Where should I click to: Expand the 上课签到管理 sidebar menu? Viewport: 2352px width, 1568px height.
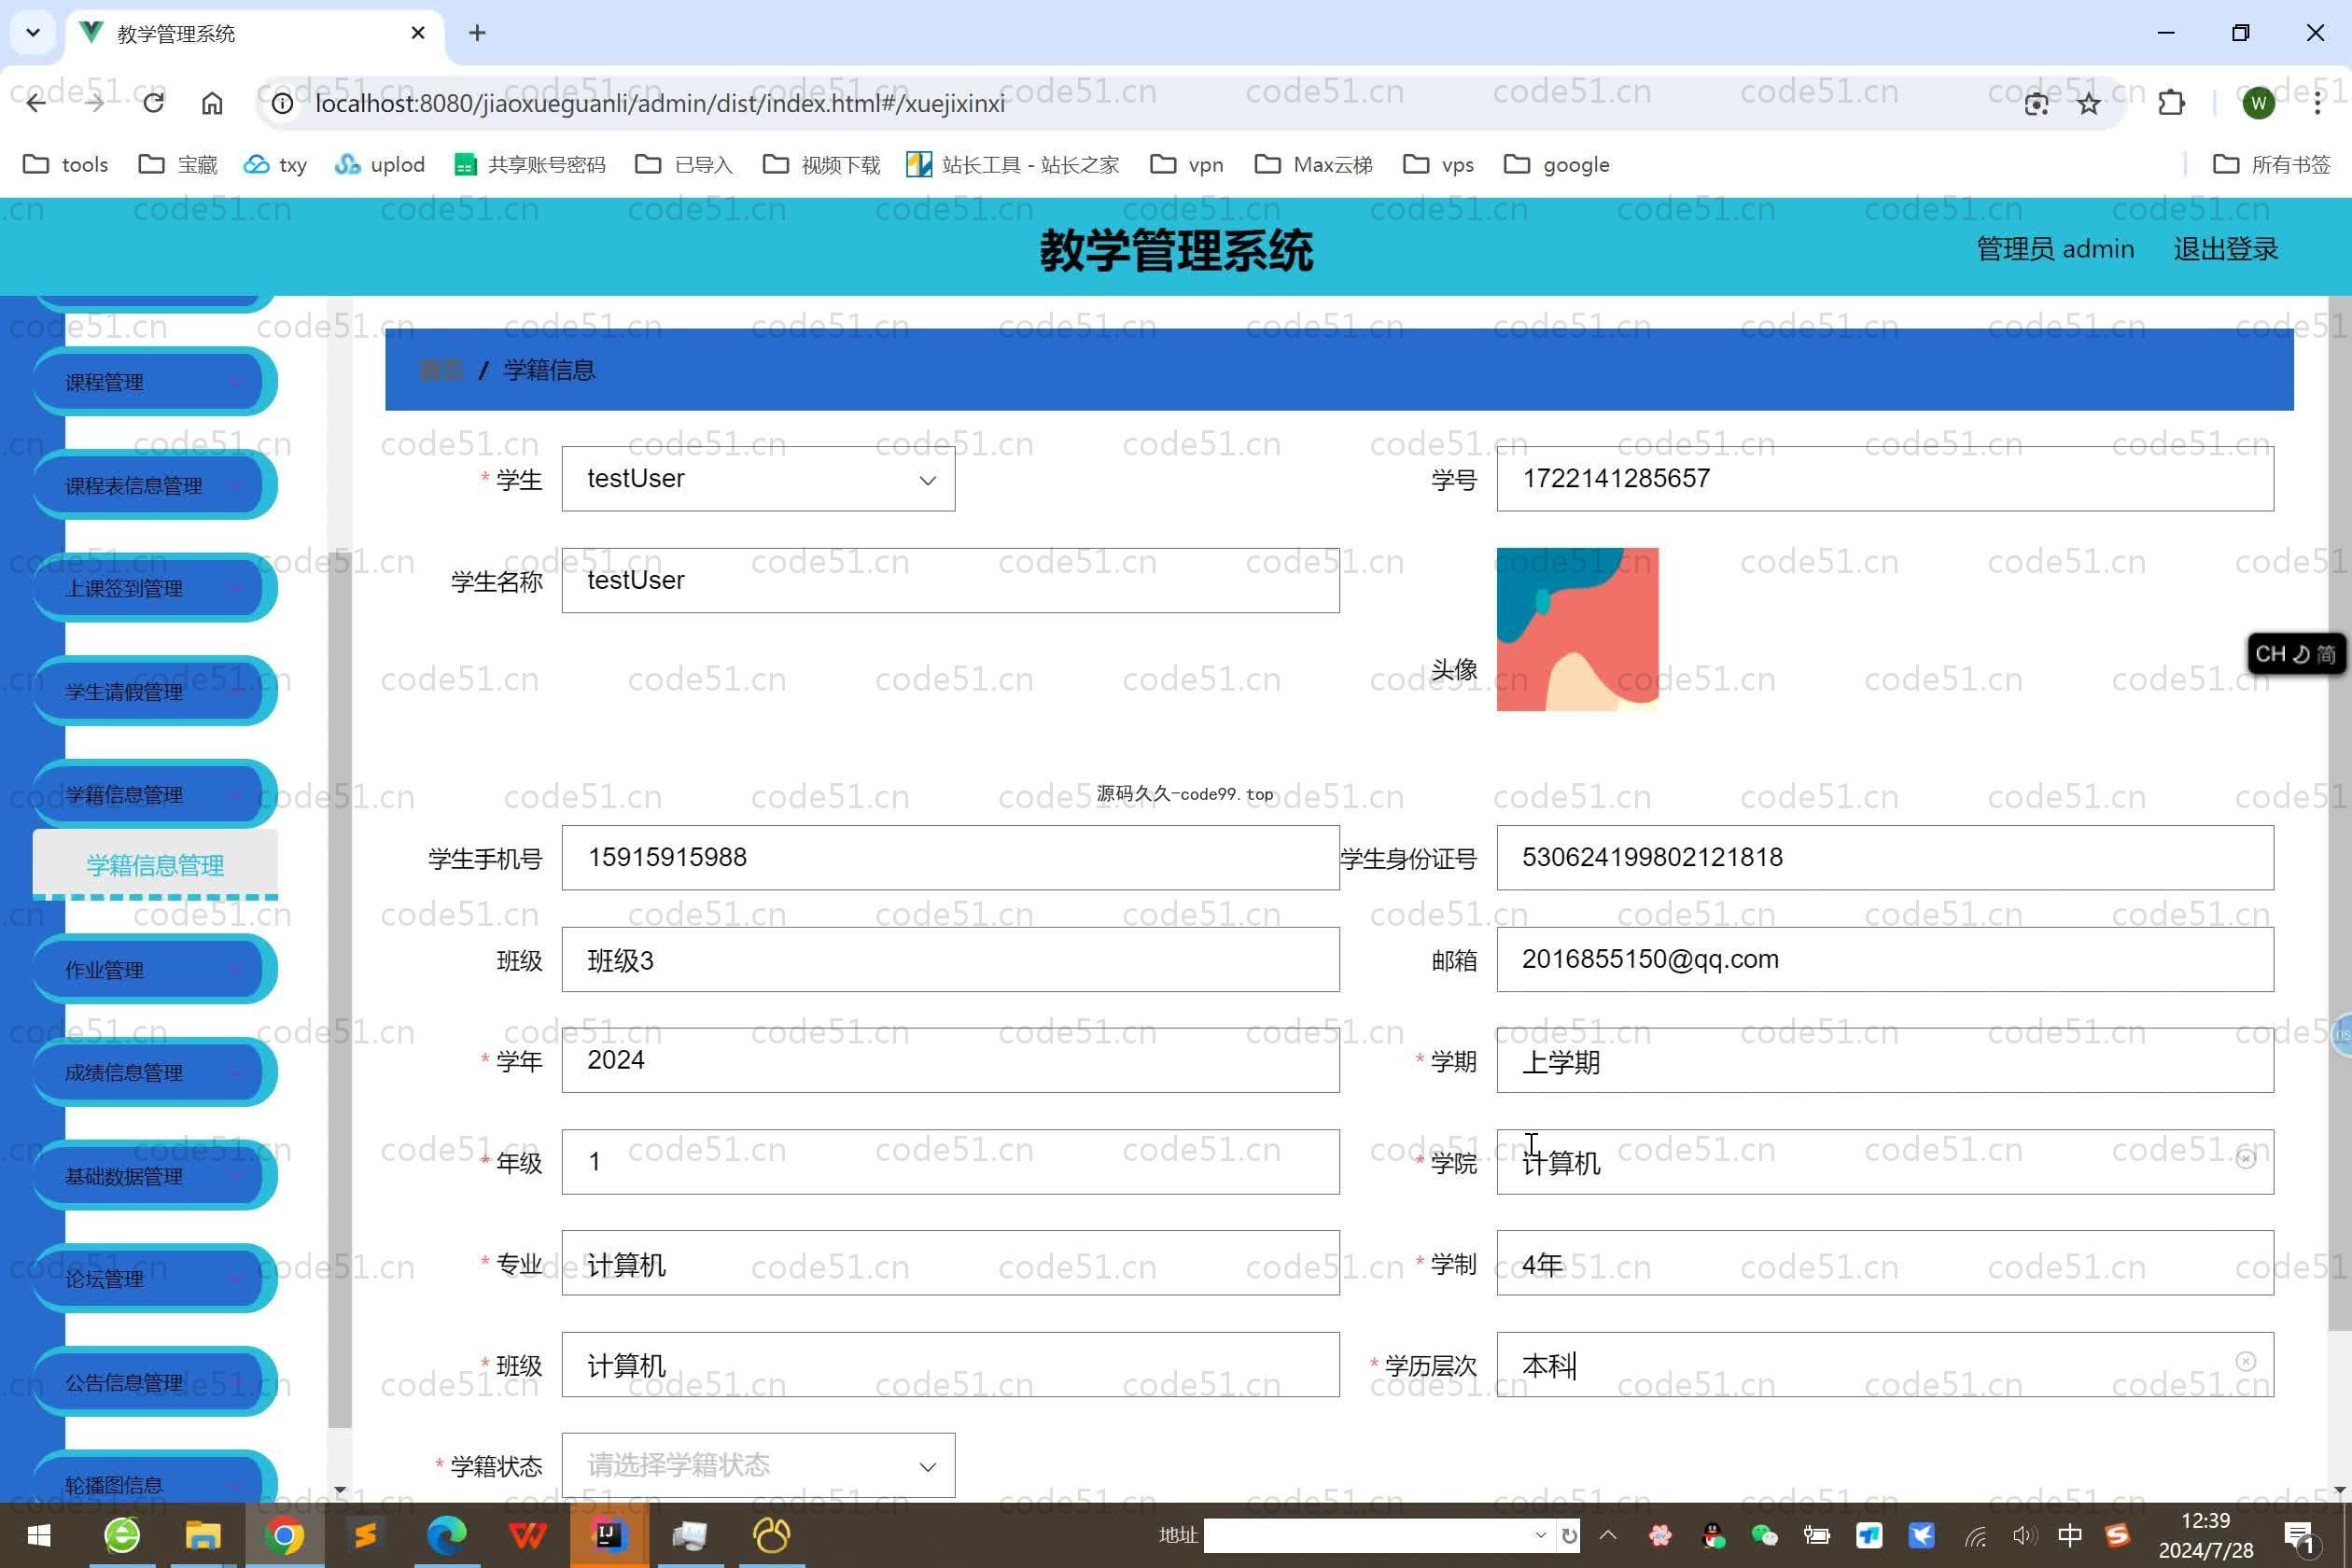click(x=153, y=588)
